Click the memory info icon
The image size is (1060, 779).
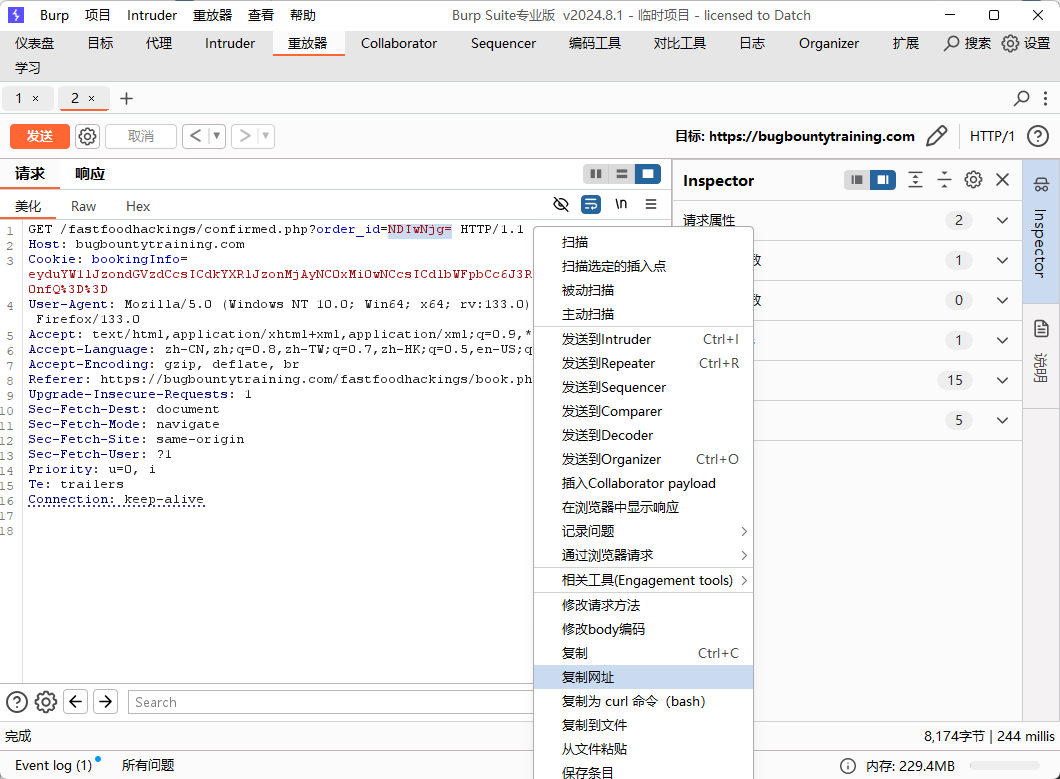(x=847, y=765)
